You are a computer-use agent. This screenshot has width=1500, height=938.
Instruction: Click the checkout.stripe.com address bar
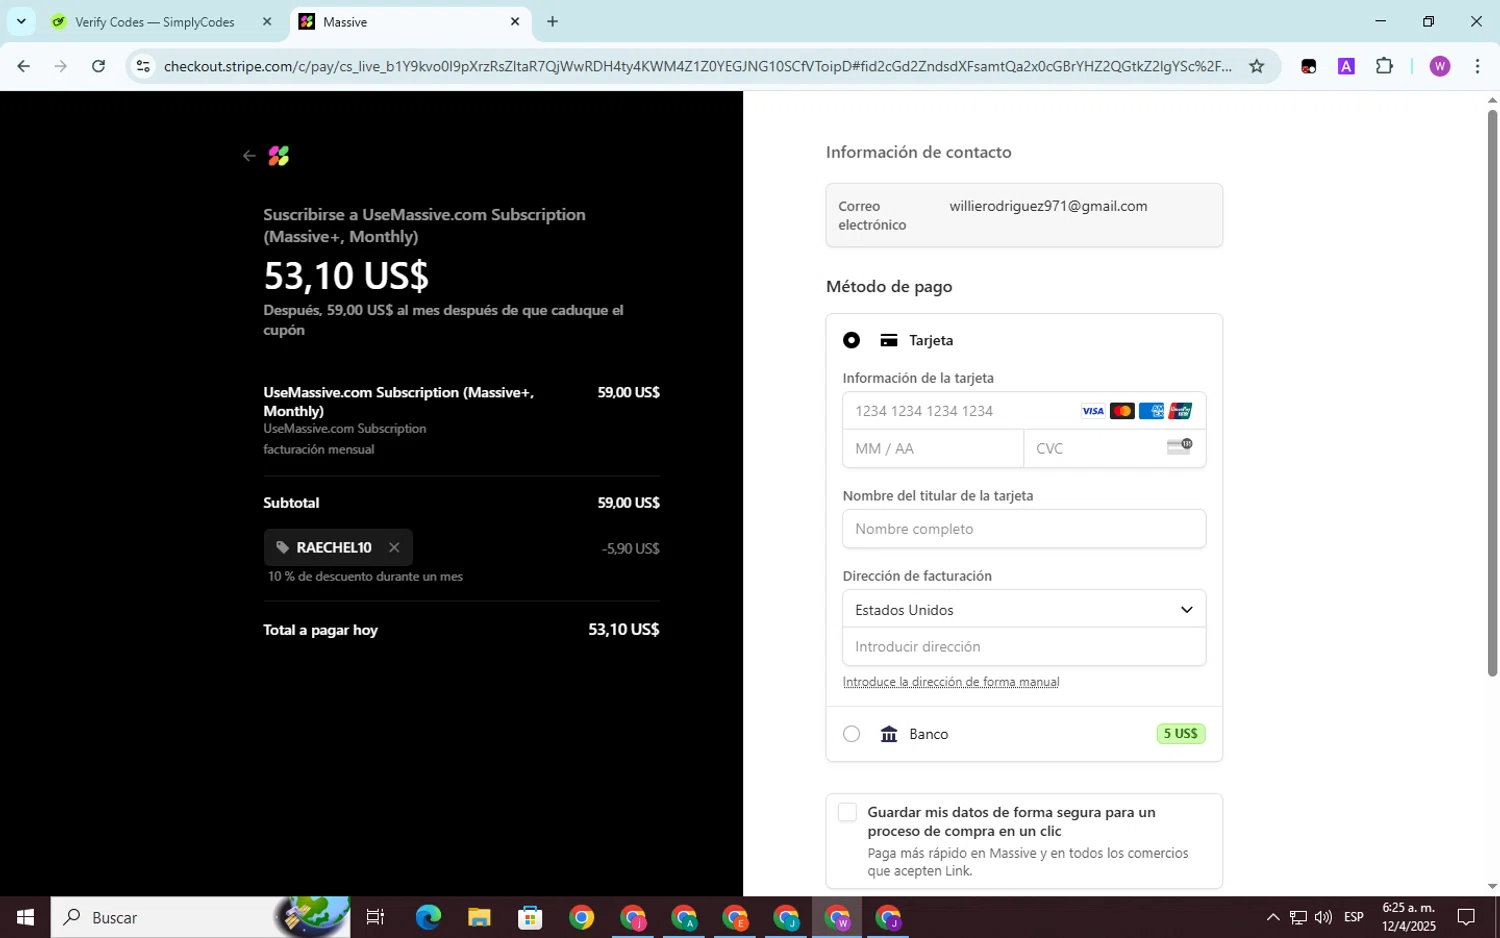click(697, 66)
